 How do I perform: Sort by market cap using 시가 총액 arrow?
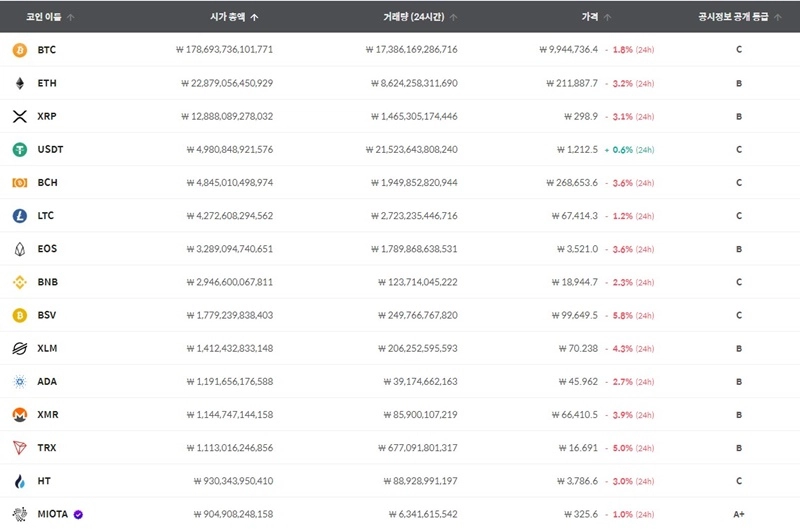[x=254, y=17]
